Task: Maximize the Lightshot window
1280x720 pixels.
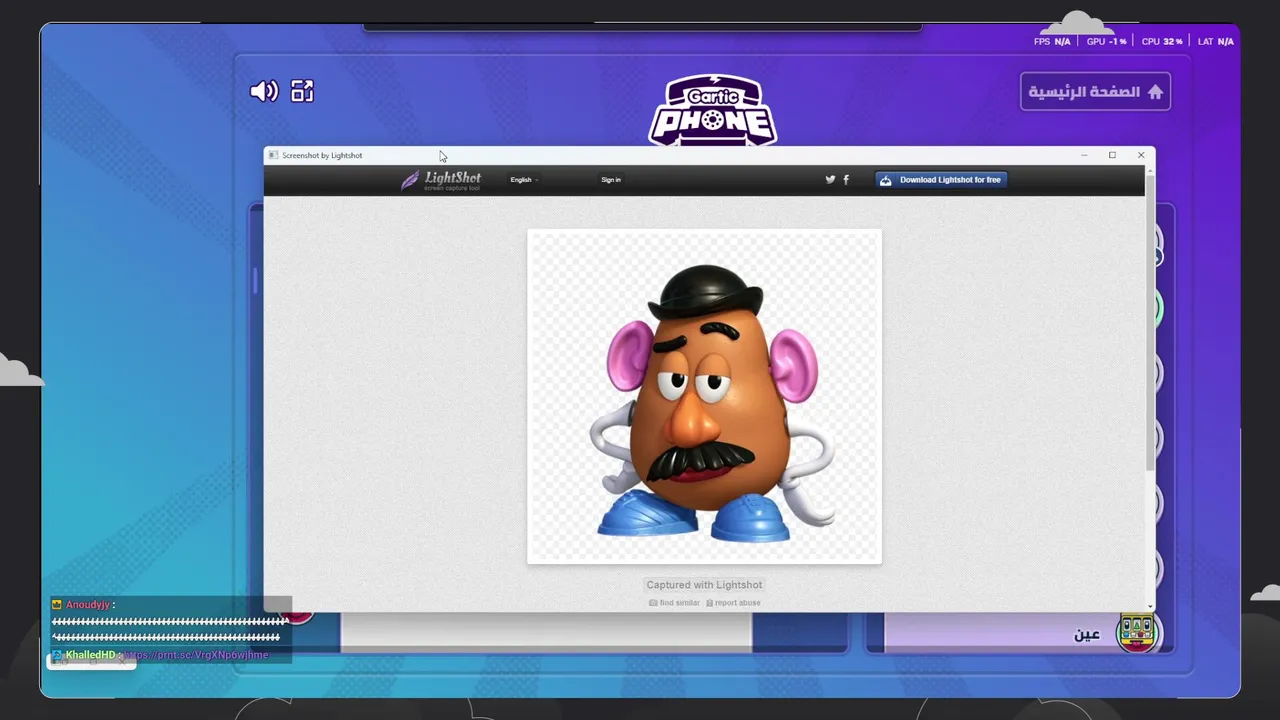Action: tap(1112, 155)
